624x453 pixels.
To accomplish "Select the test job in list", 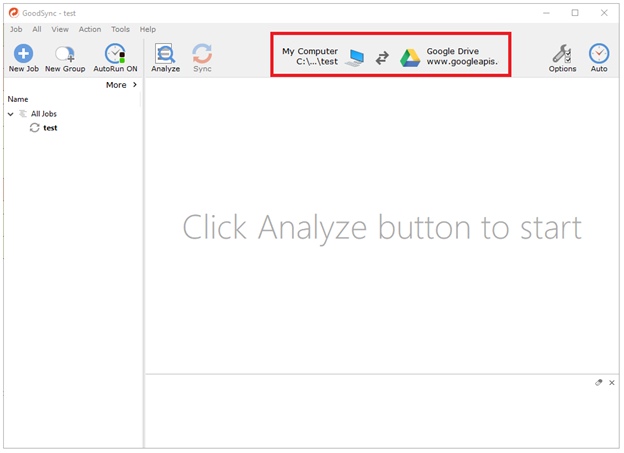I will click(49, 128).
